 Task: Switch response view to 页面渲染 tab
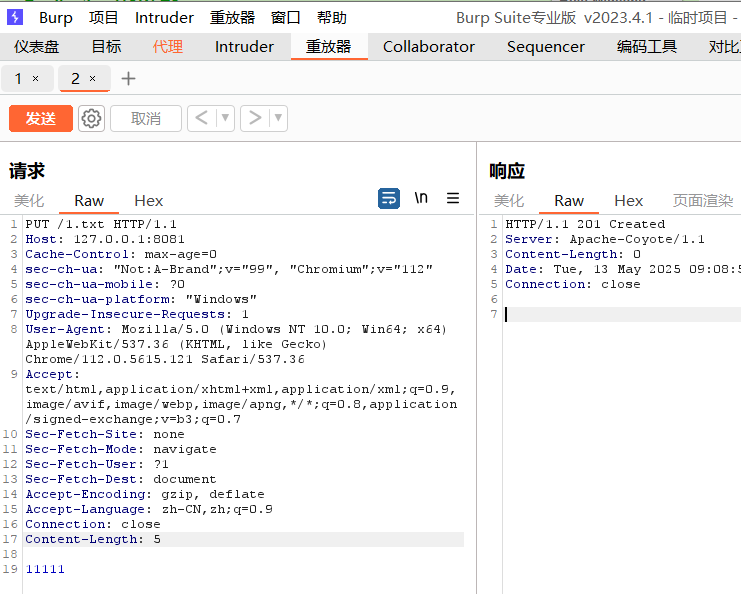[702, 201]
